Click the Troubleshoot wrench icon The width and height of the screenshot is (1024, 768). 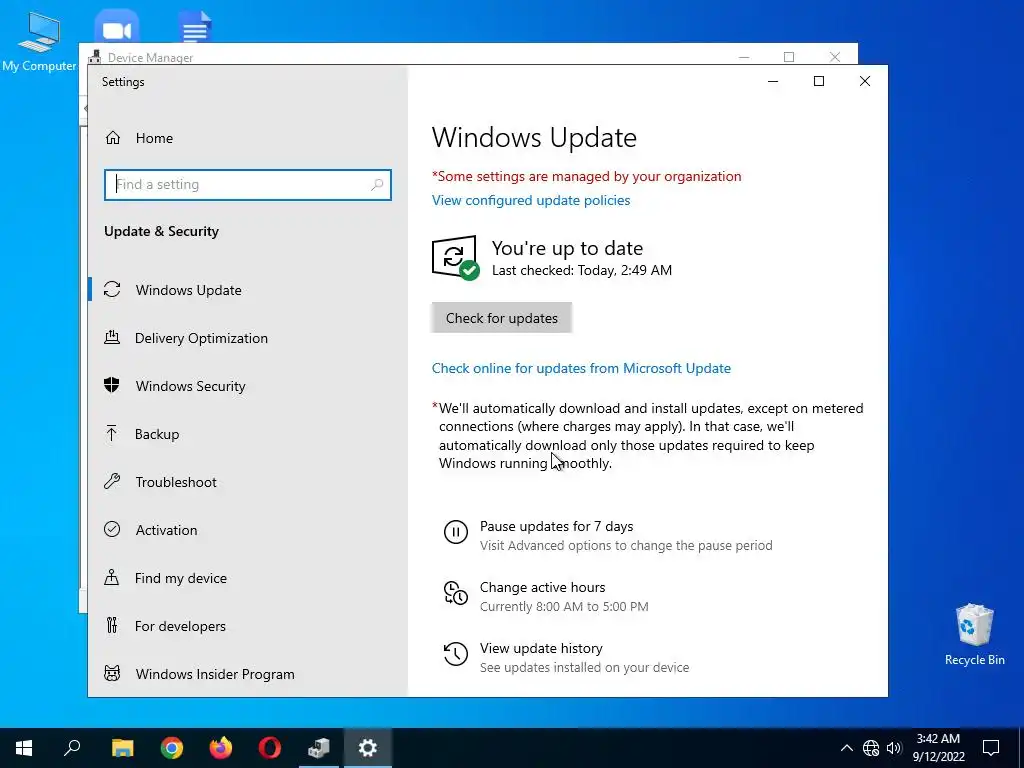(x=112, y=482)
